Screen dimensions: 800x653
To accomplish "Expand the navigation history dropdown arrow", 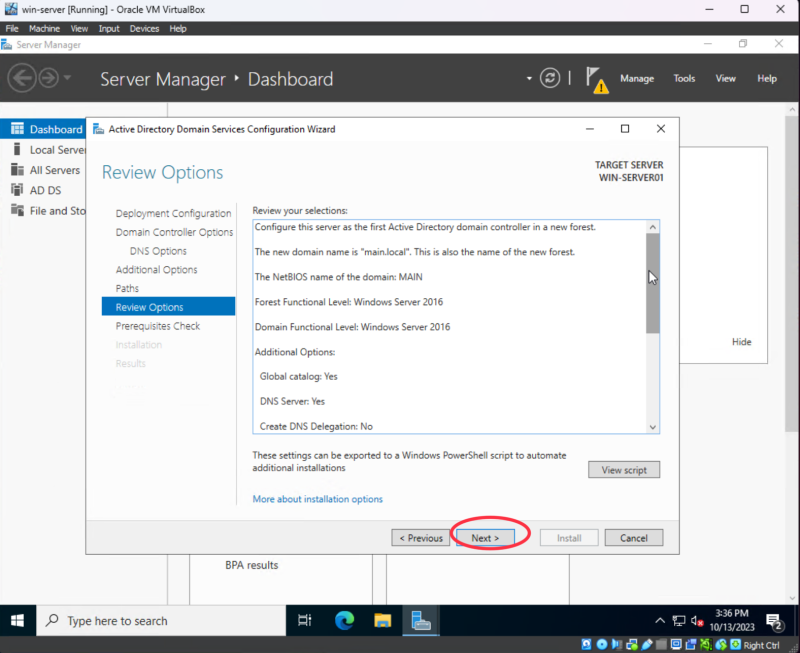I will (x=67, y=78).
